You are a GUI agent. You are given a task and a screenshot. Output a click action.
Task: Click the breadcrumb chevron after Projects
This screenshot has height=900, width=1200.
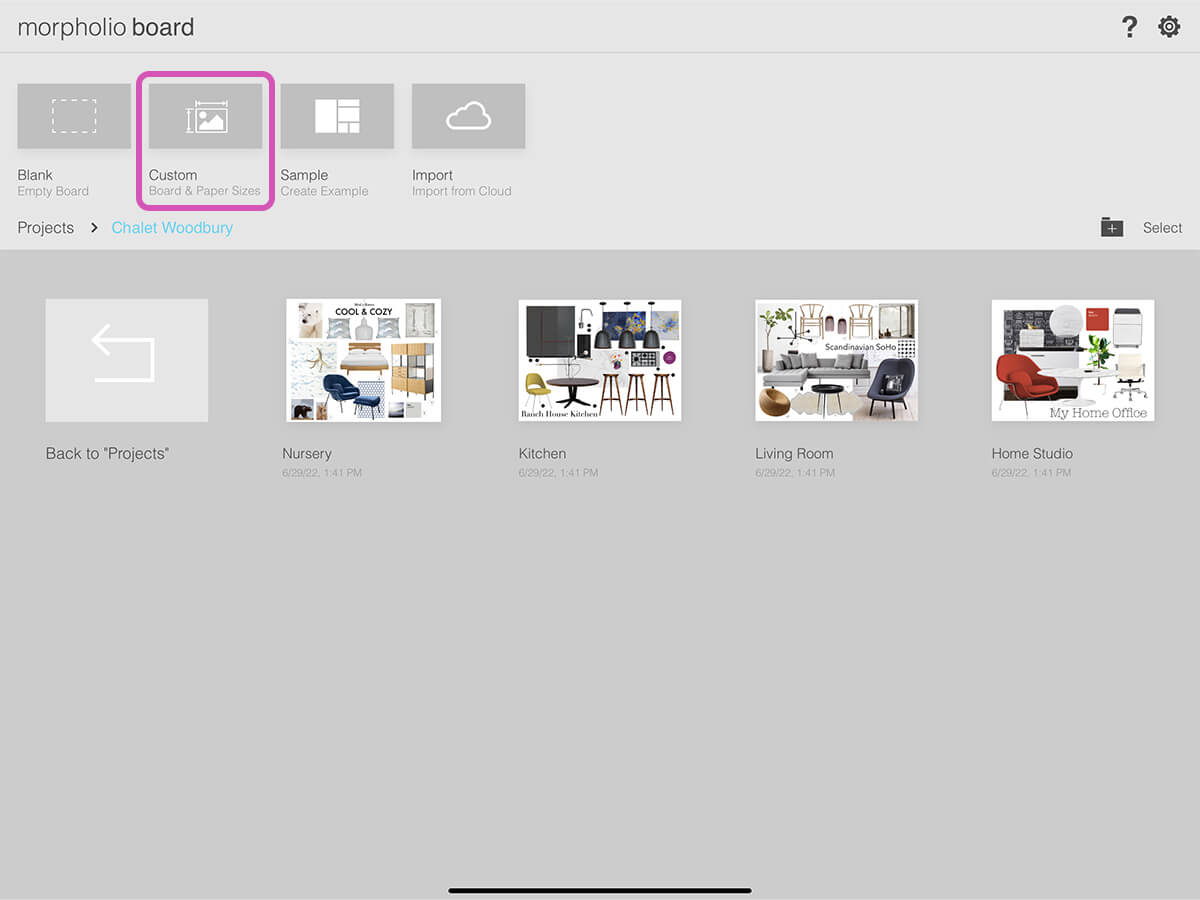[x=94, y=228]
